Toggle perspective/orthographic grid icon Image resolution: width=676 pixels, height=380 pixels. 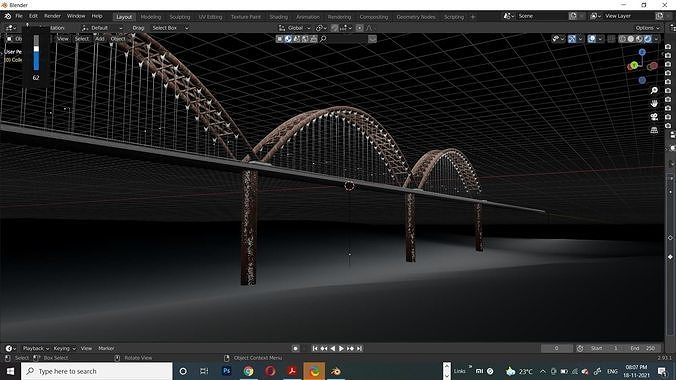click(x=654, y=130)
